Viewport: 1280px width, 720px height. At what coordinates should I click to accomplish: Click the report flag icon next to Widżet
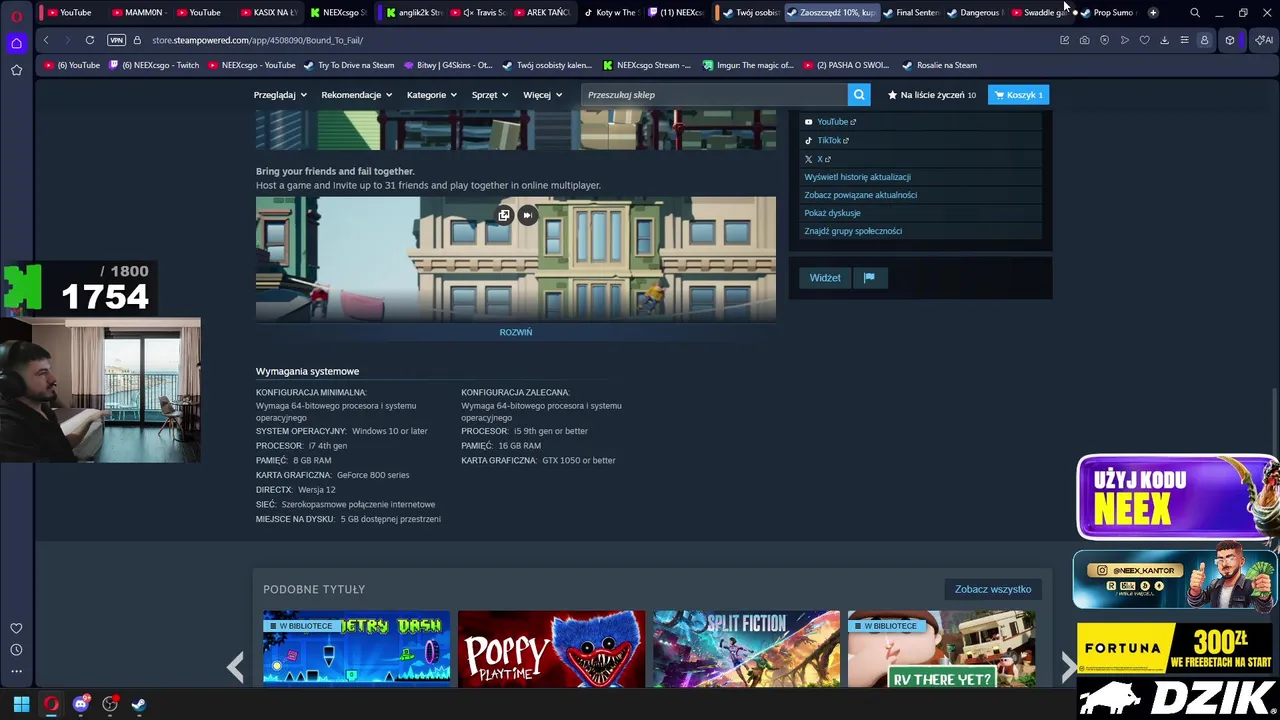tap(869, 277)
